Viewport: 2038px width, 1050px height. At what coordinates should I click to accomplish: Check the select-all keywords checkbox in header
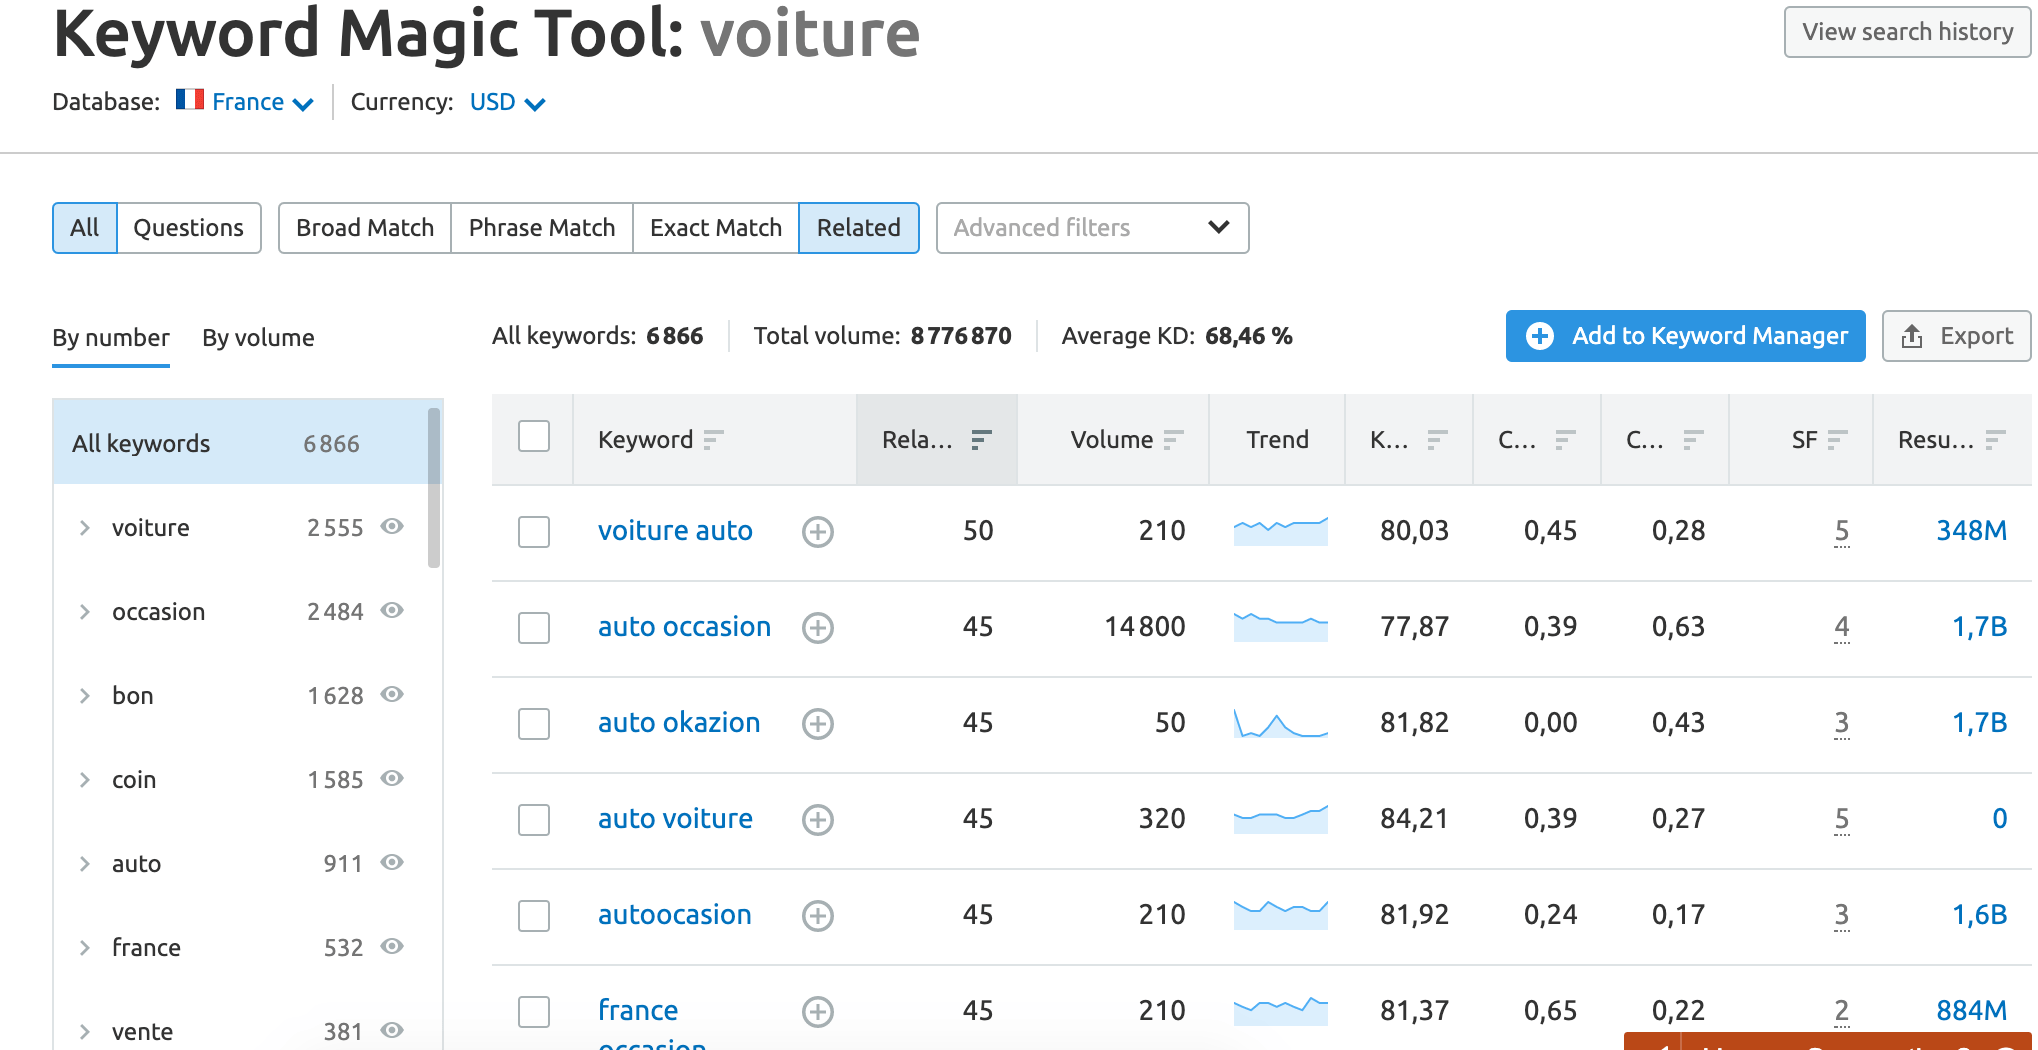pos(534,437)
